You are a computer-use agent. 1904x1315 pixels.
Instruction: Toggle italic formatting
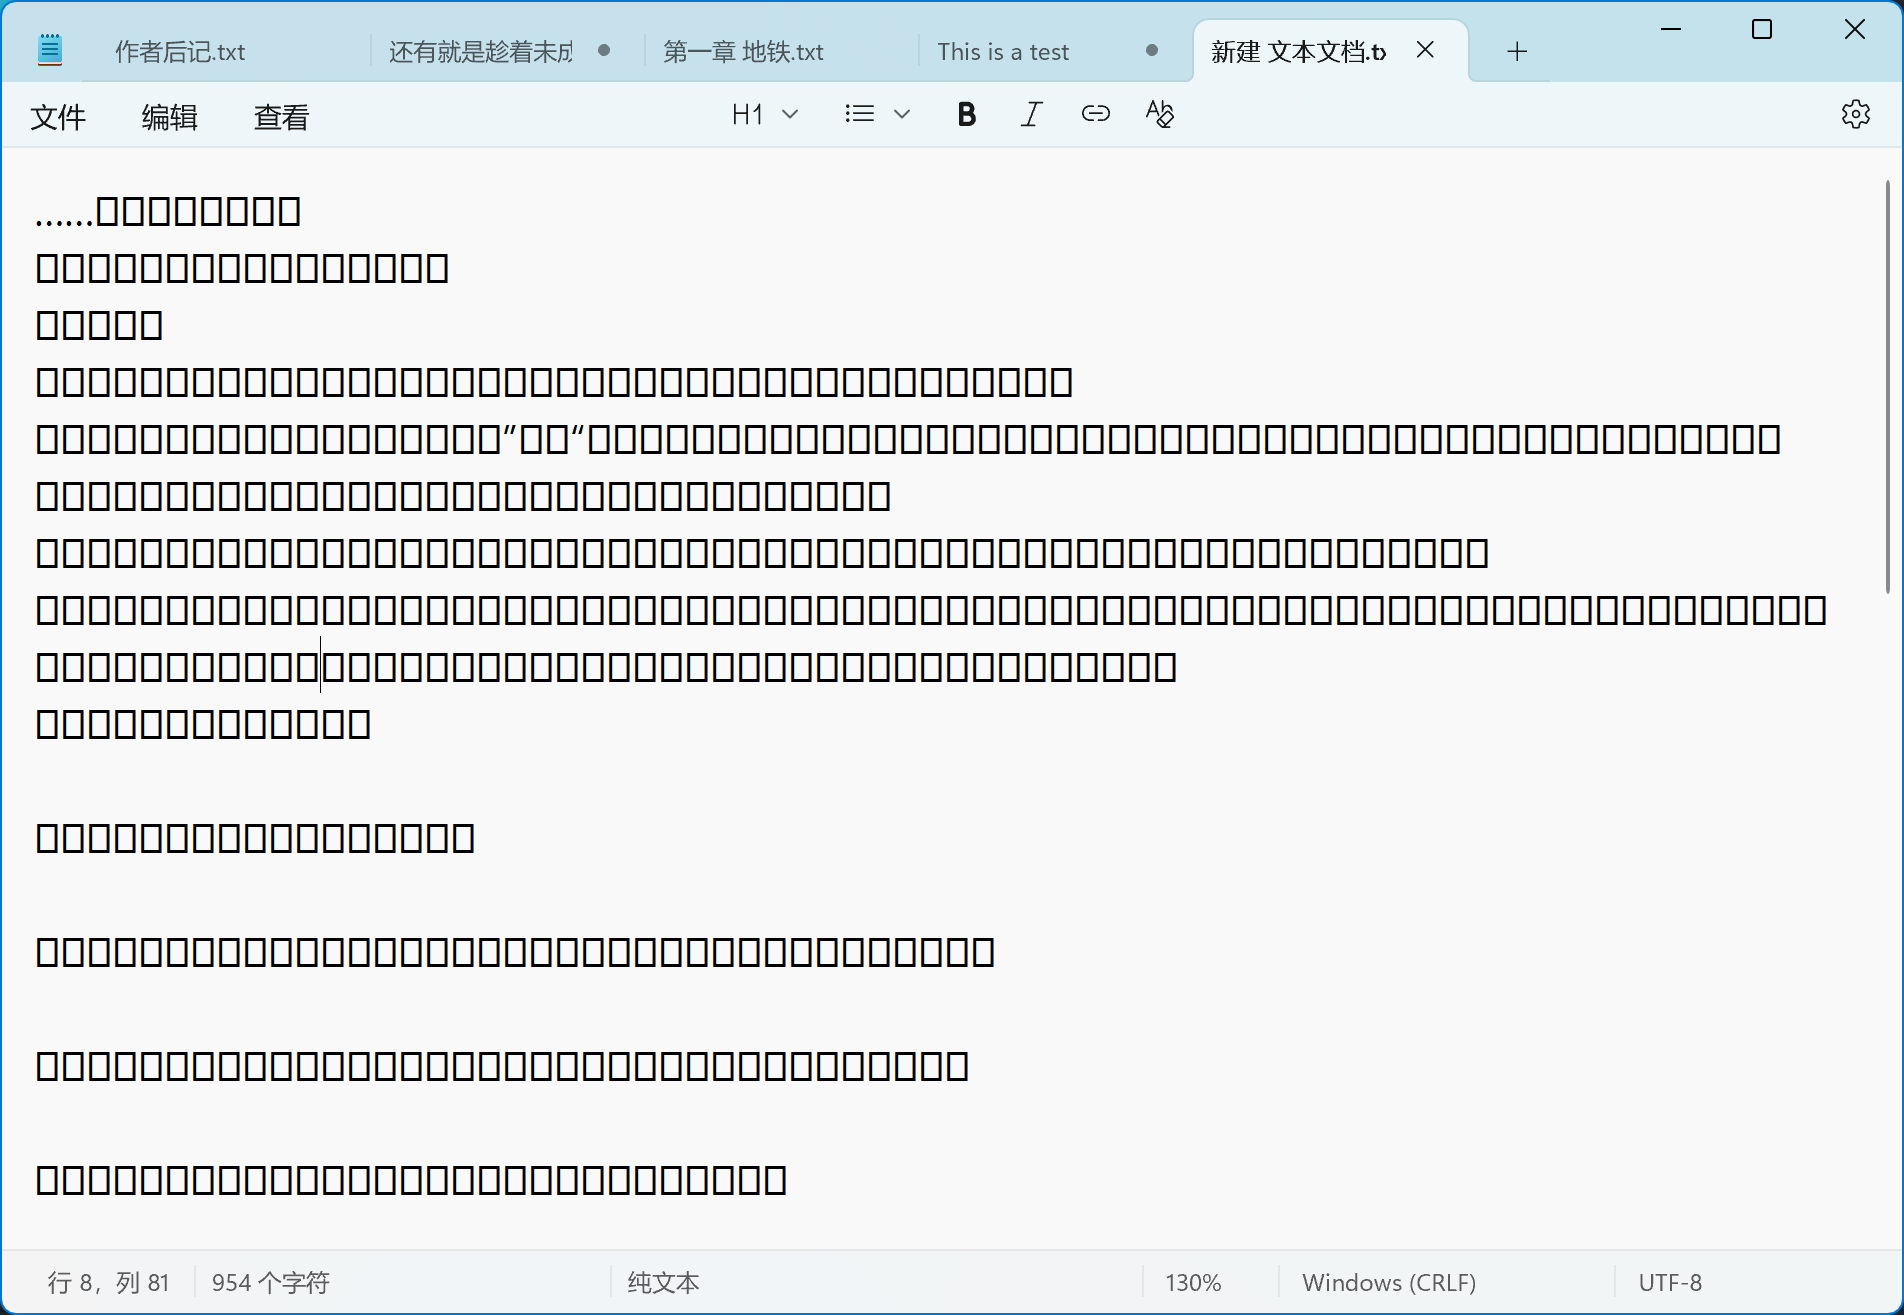1031,115
